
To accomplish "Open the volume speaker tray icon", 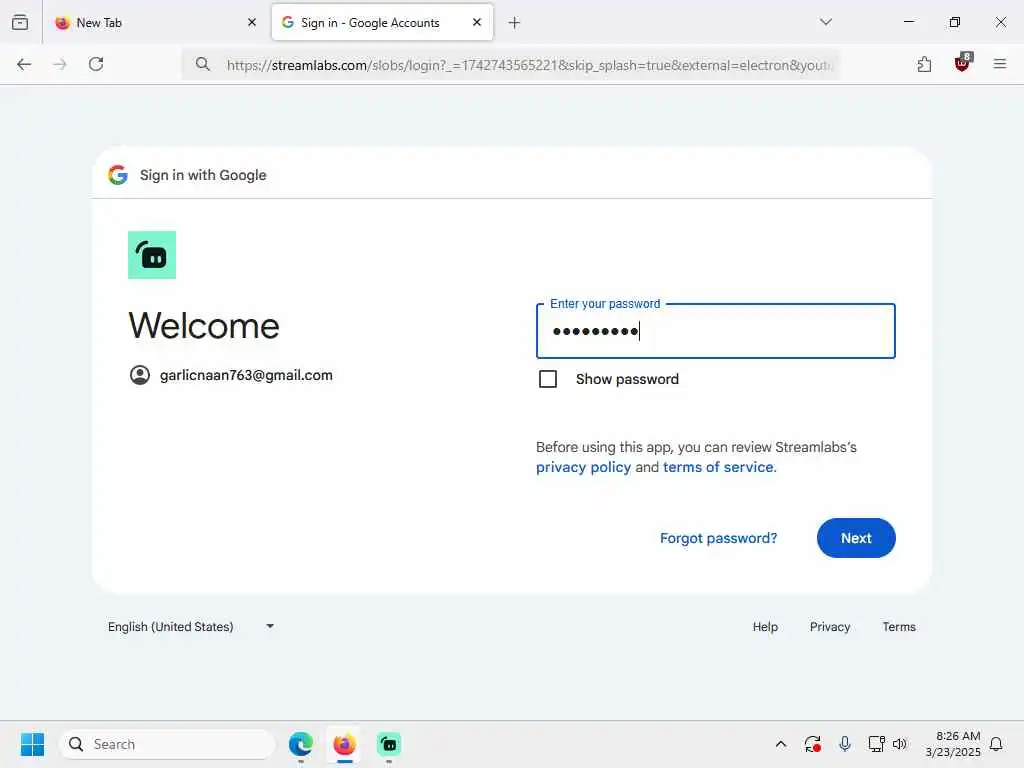I will [901, 744].
